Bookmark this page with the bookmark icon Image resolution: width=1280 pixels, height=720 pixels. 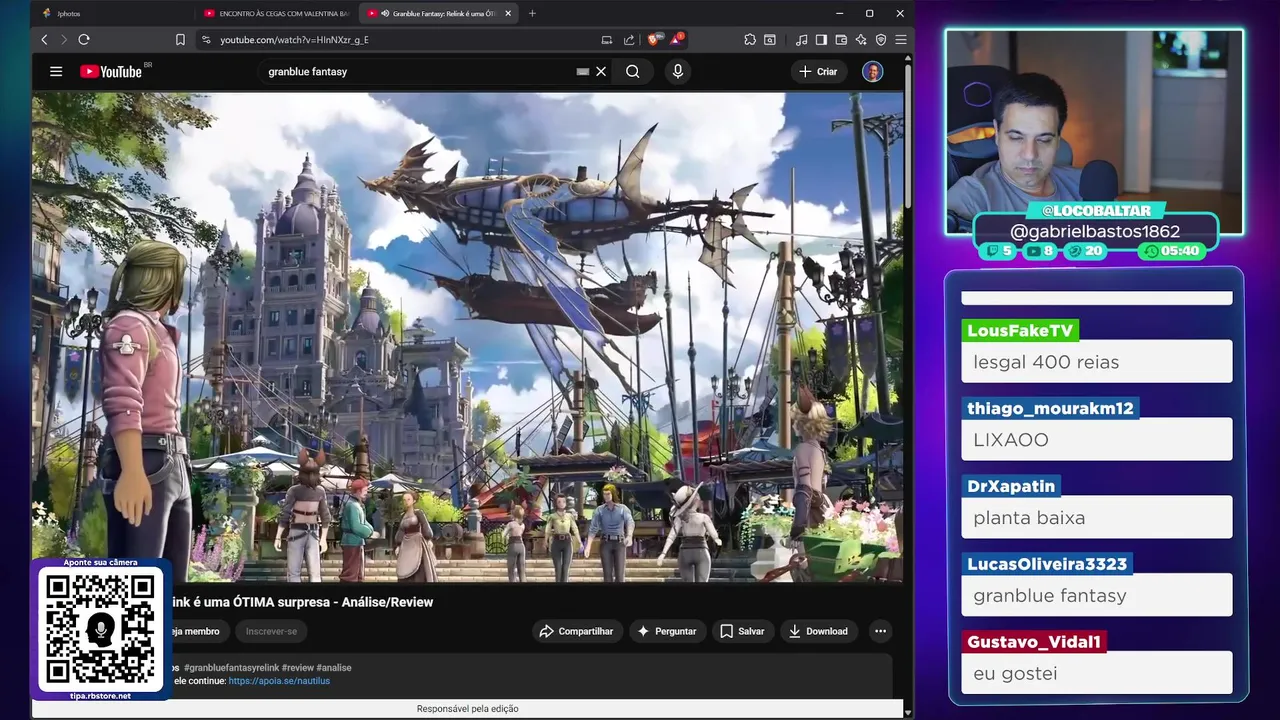[180, 40]
